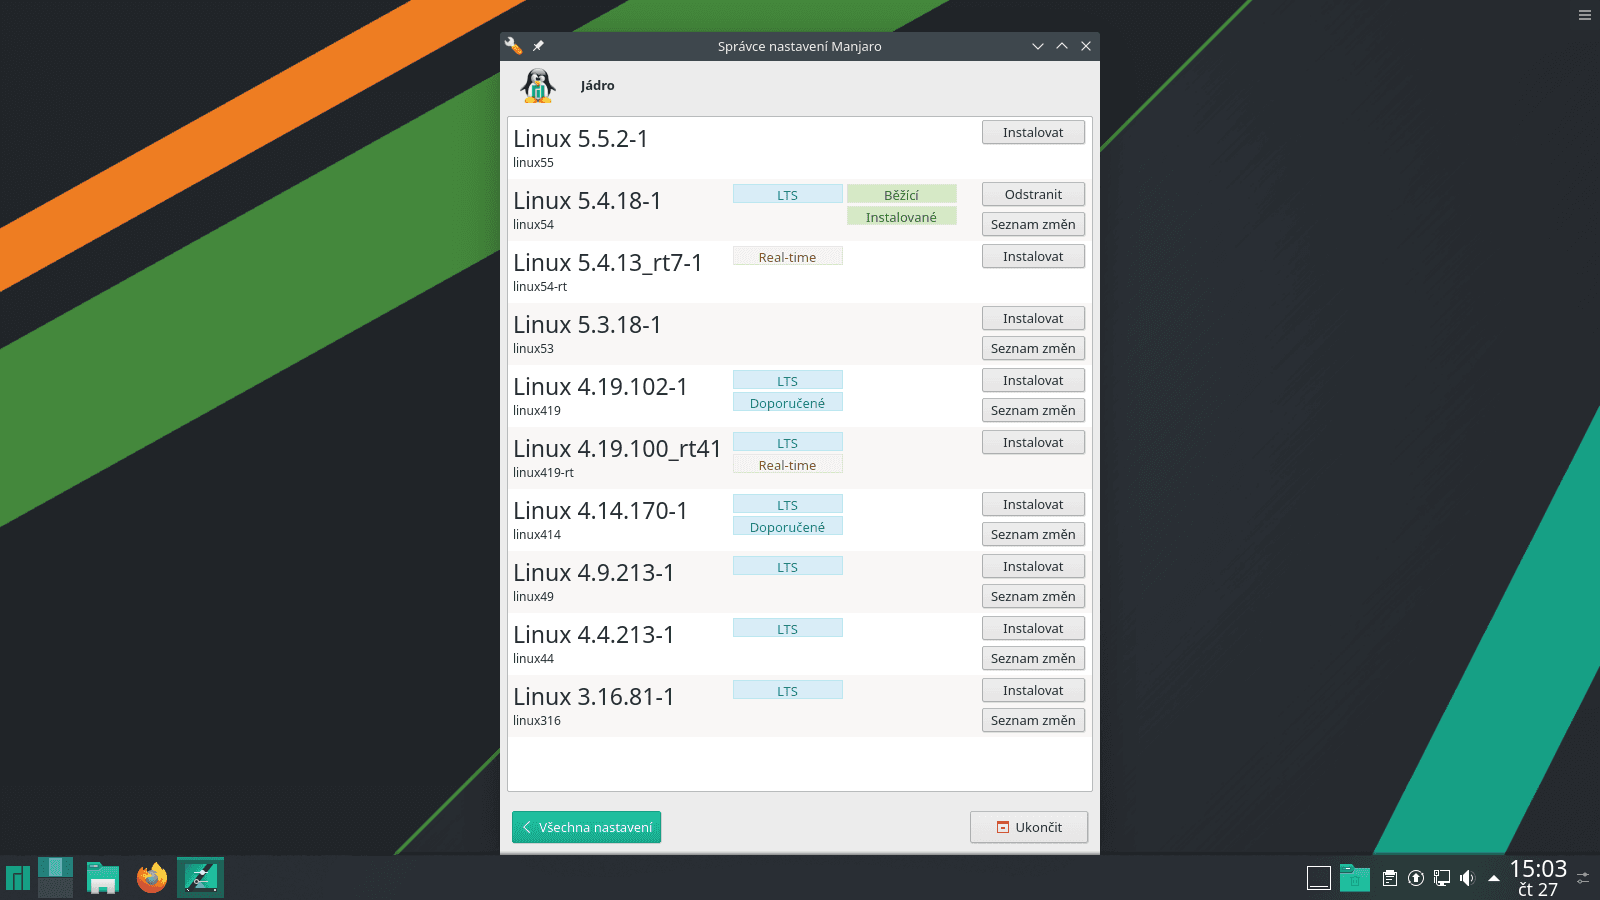Click the Ukončit quit button
Screen dimensions: 1600x900
pyautogui.click(x=1029, y=827)
